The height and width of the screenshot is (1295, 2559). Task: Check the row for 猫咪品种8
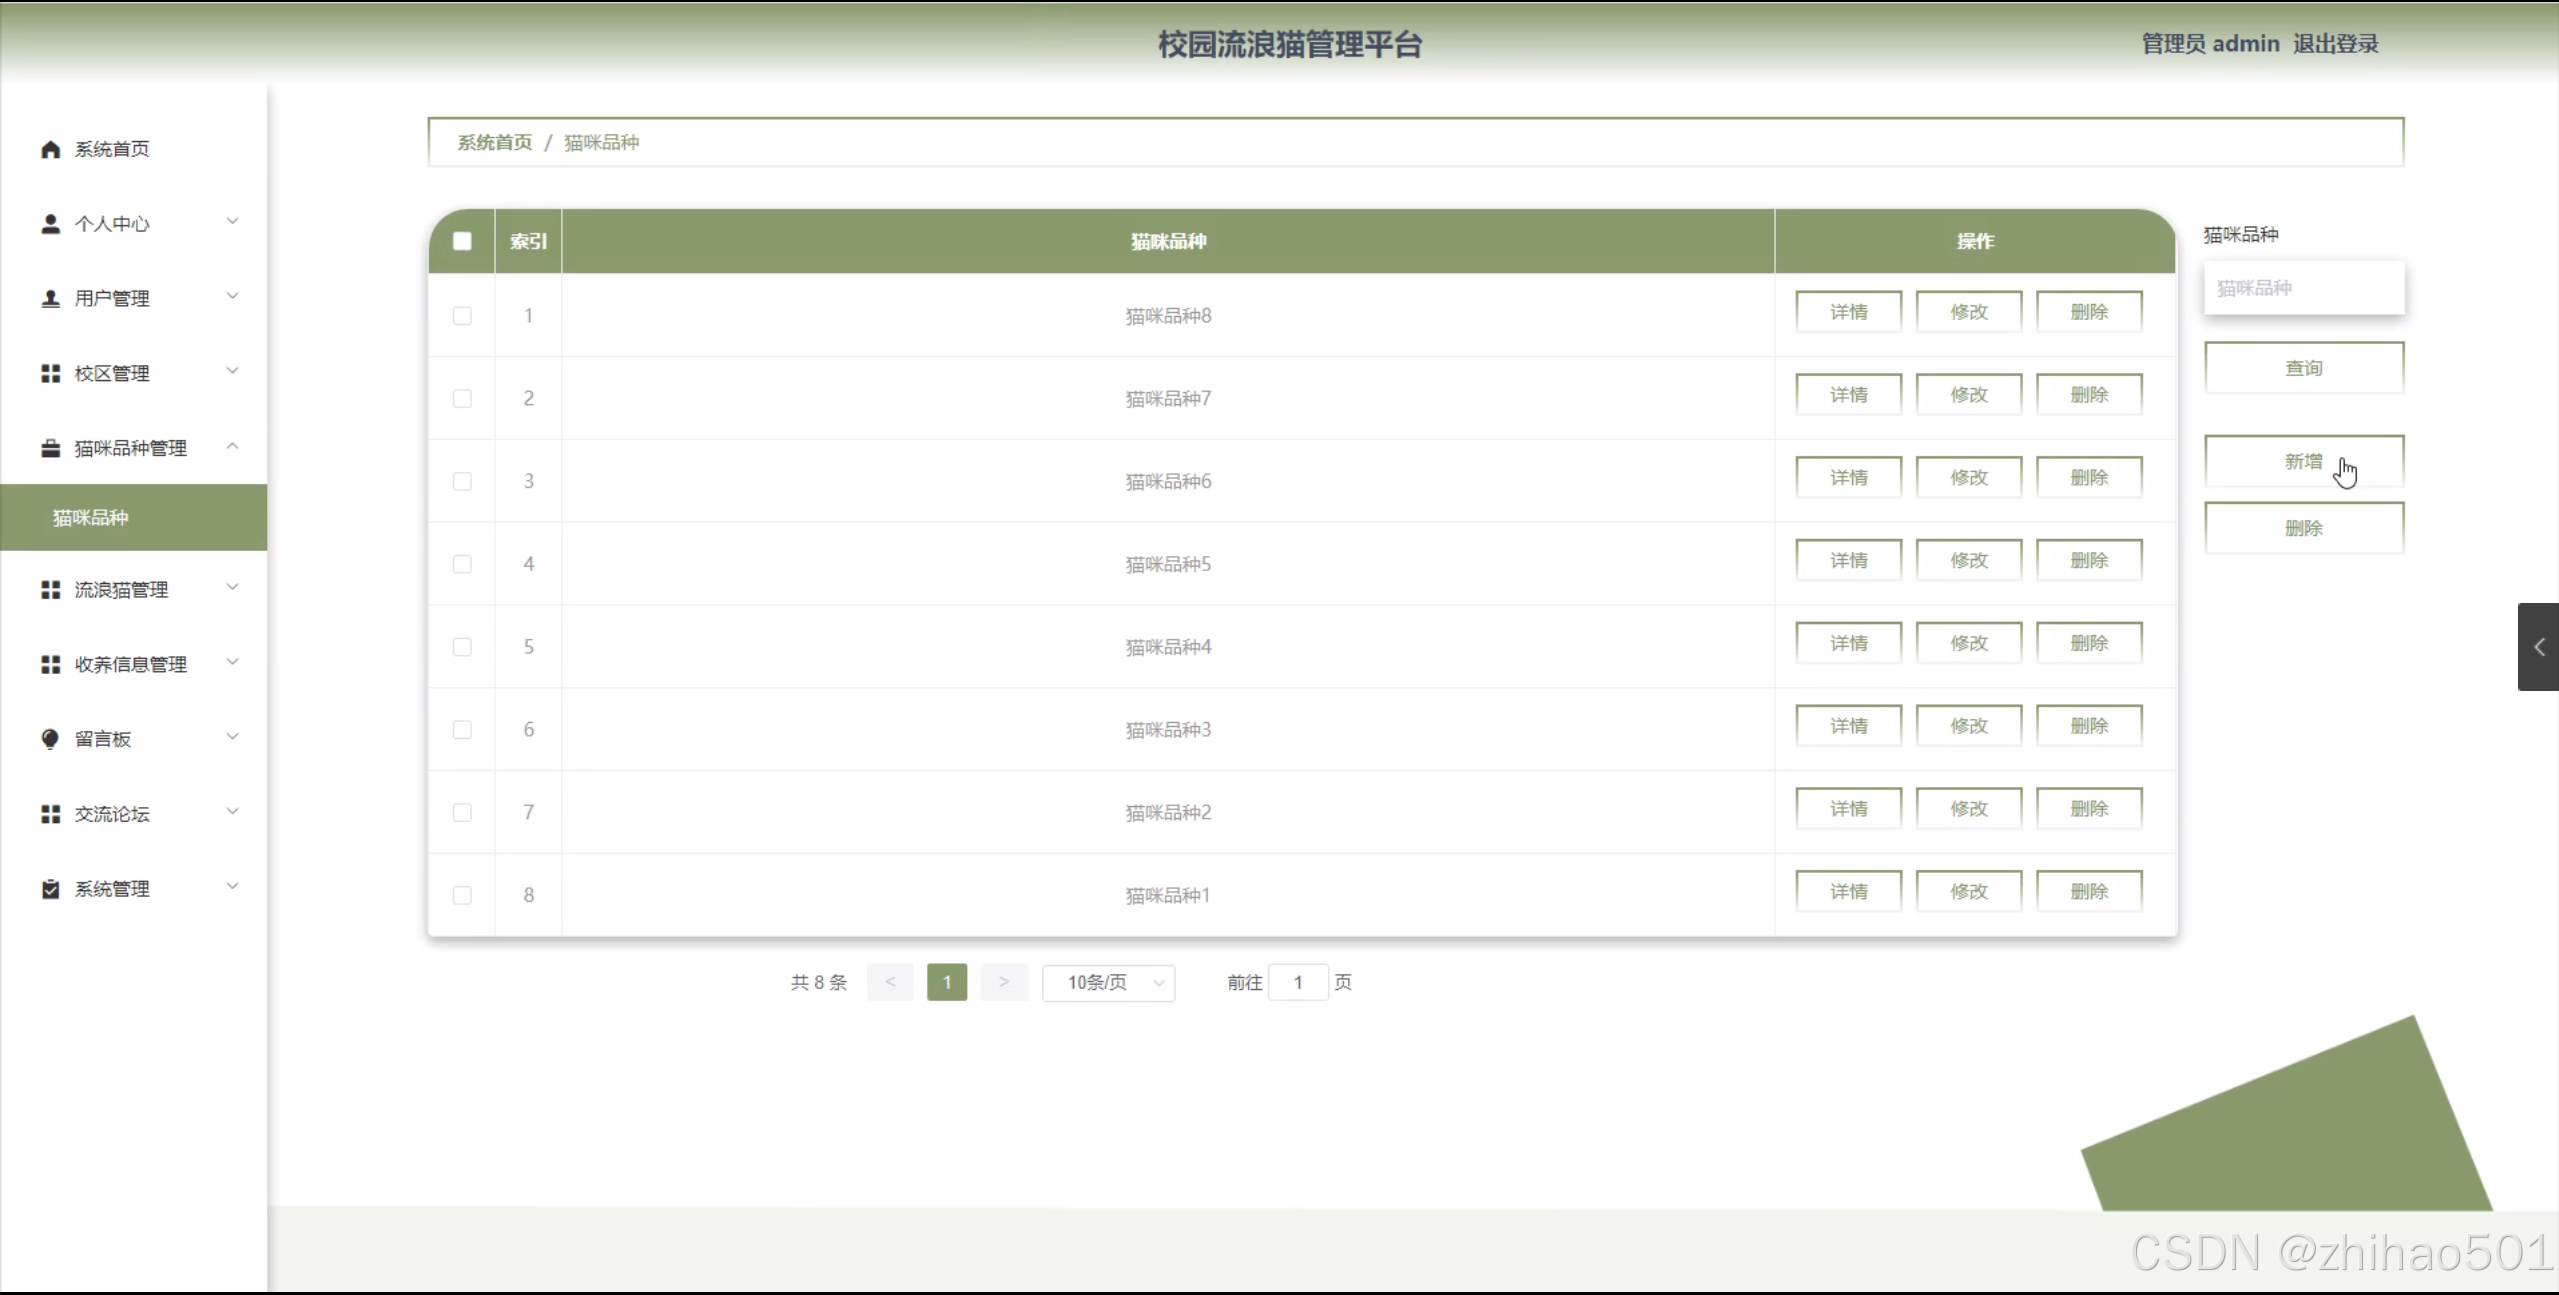(x=462, y=316)
